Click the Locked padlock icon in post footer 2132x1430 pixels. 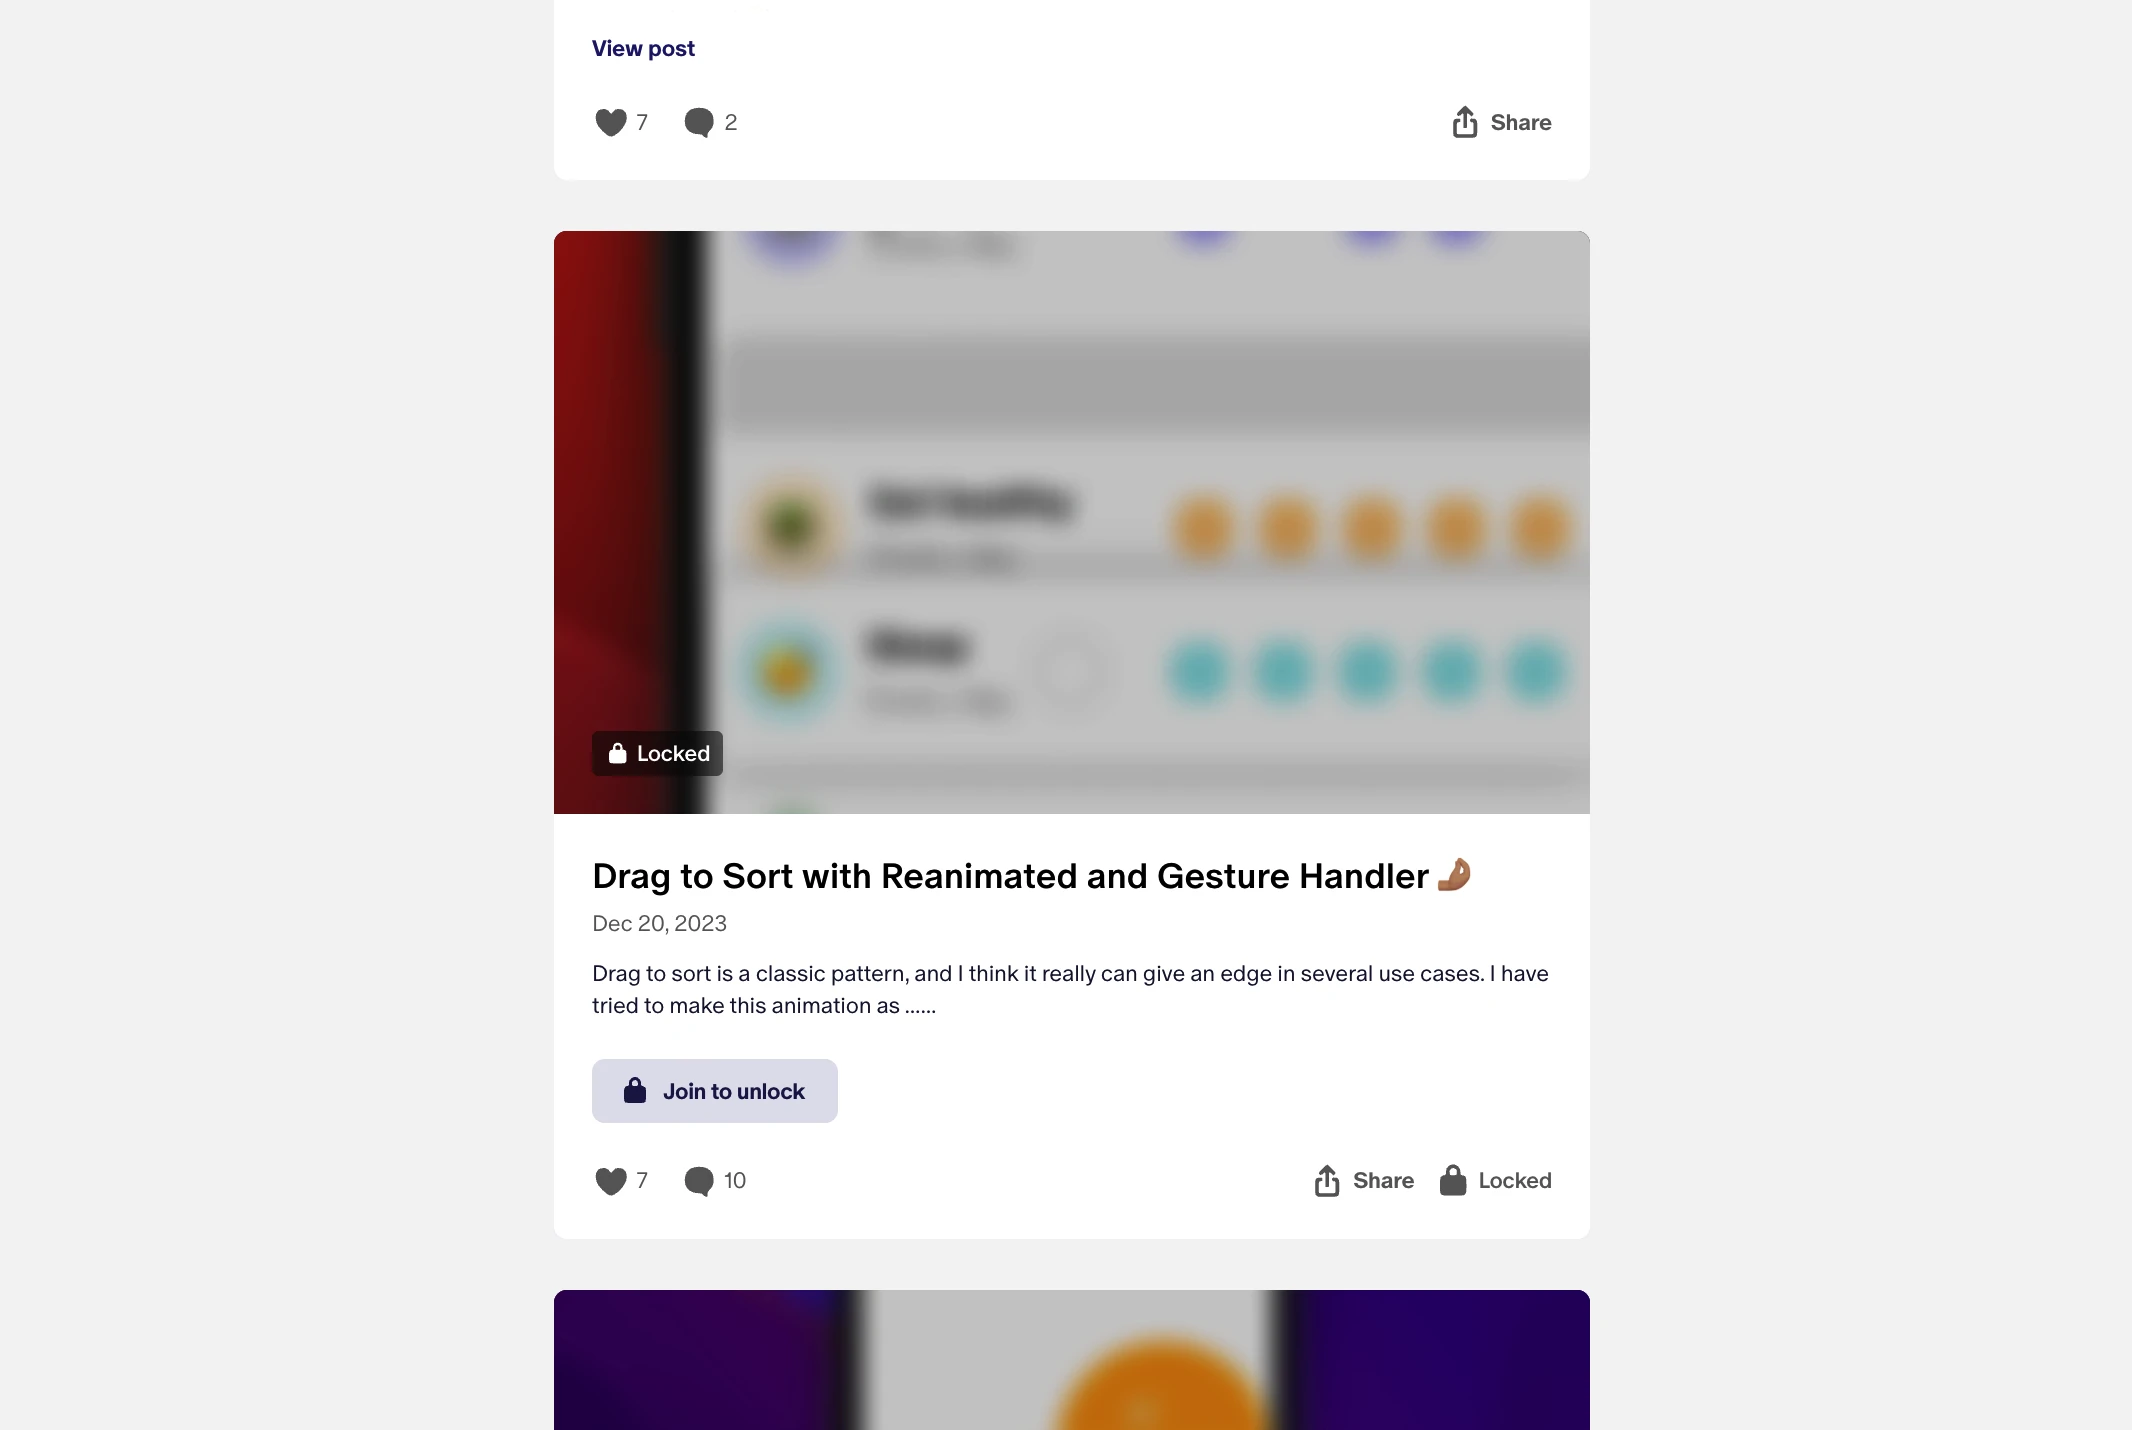(x=1453, y=1180)
